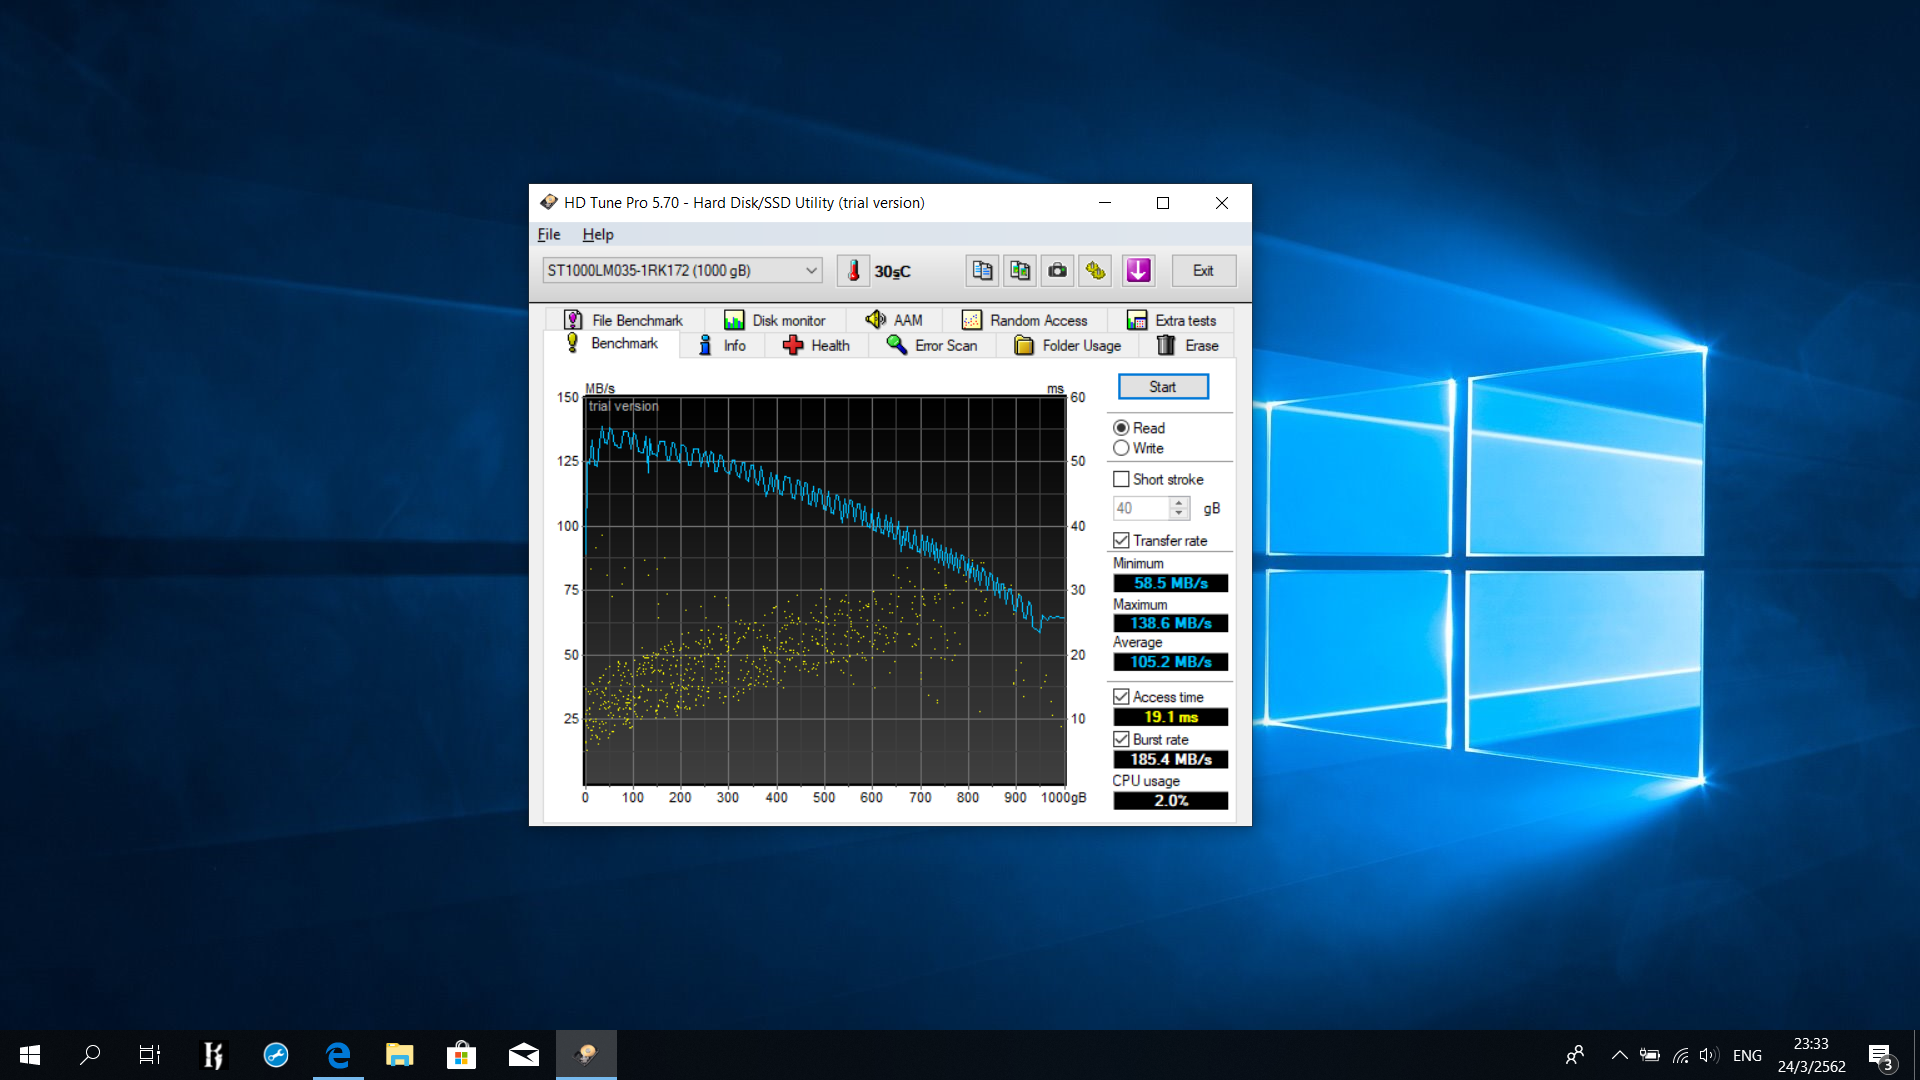The height and width of the screenshot is (1080, 1920).
Task: Save screenshot with the camera icon
Action: pyautogui.click(x=1058, y=271)
